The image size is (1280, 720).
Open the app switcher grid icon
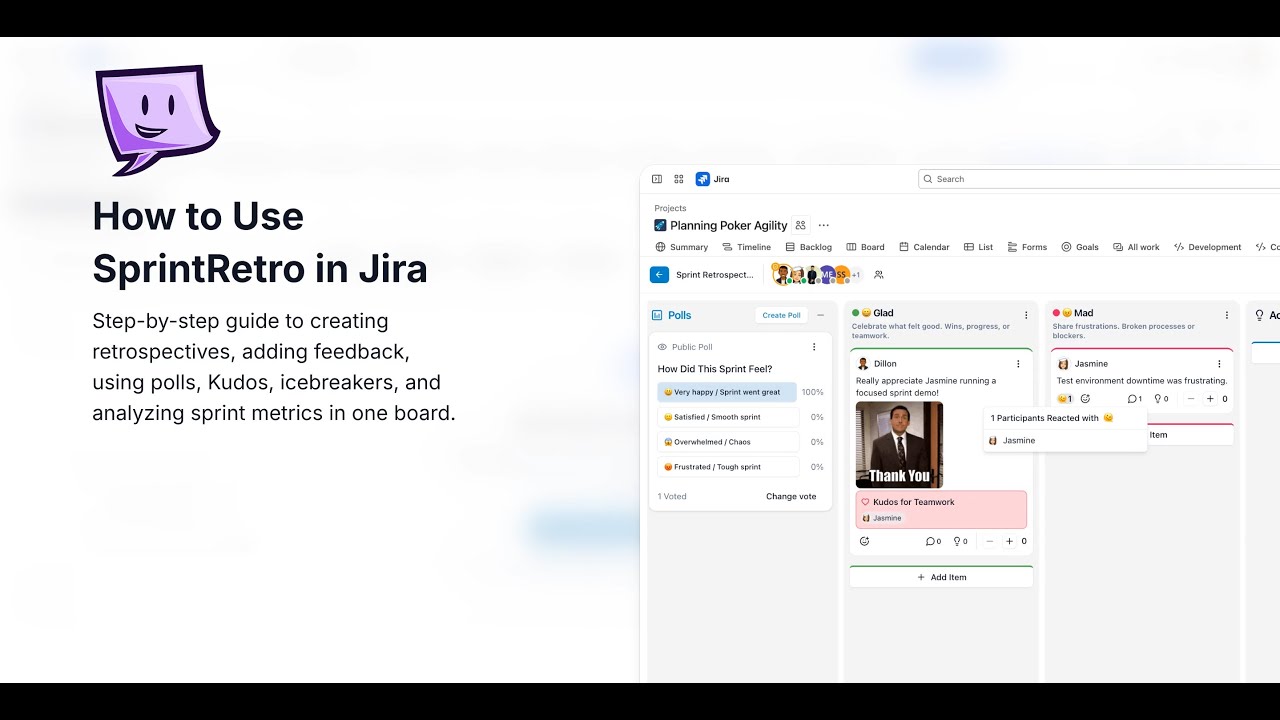[679, 179]
